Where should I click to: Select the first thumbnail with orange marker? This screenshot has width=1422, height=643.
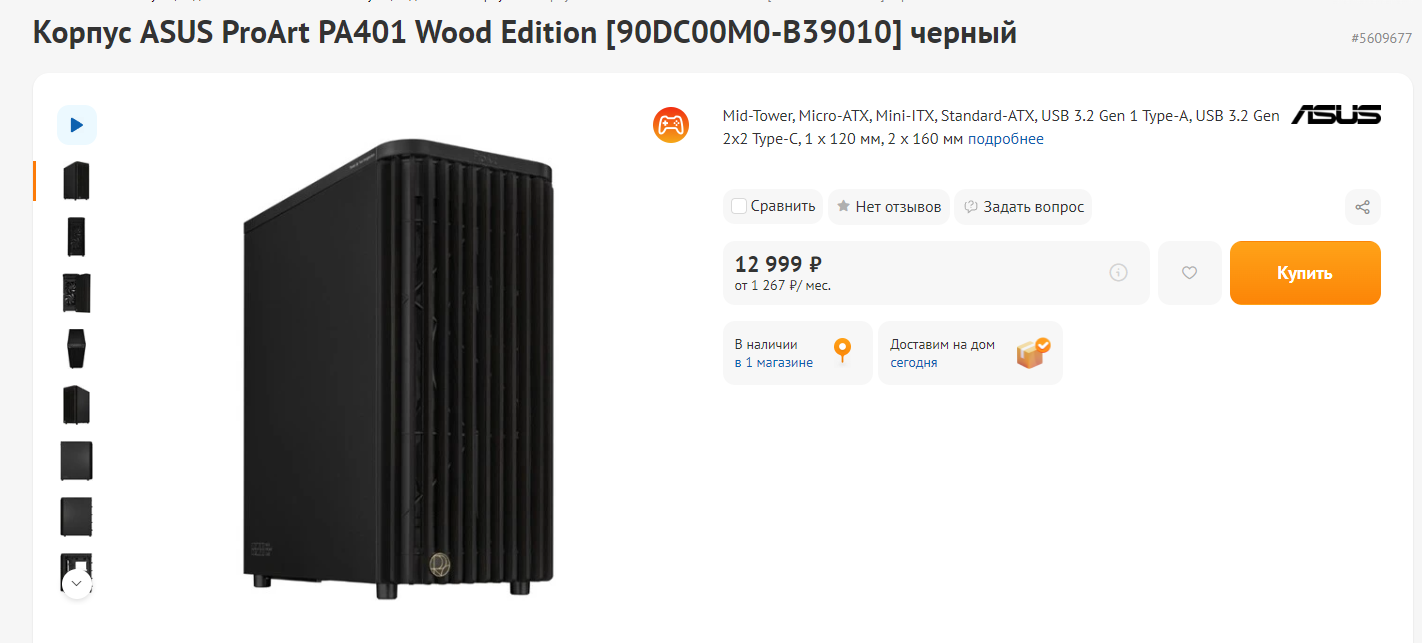pyautogui.click(x=77, y=181)
